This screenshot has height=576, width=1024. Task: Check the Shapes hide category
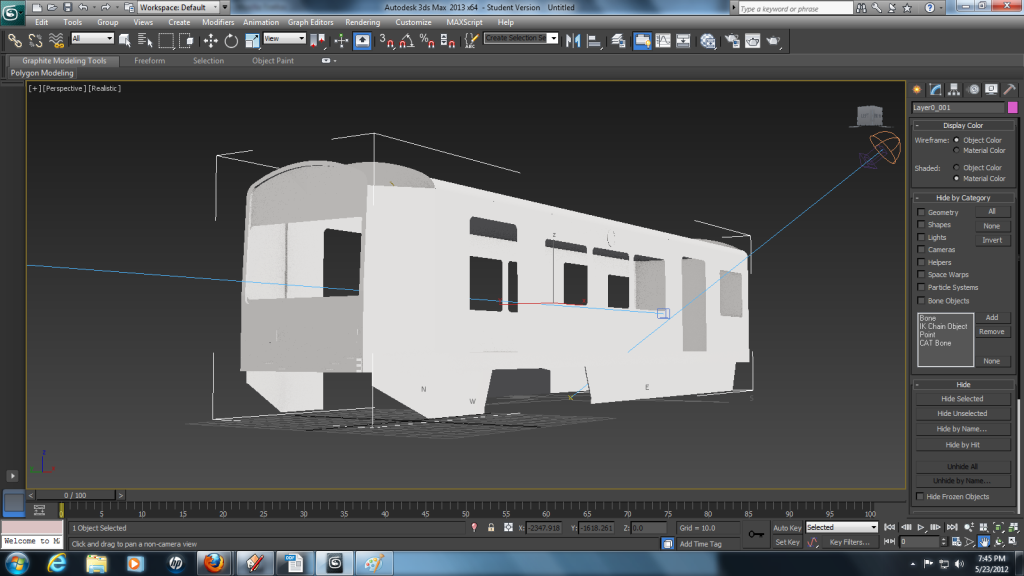pyautogui.click(x=921, y=225)
